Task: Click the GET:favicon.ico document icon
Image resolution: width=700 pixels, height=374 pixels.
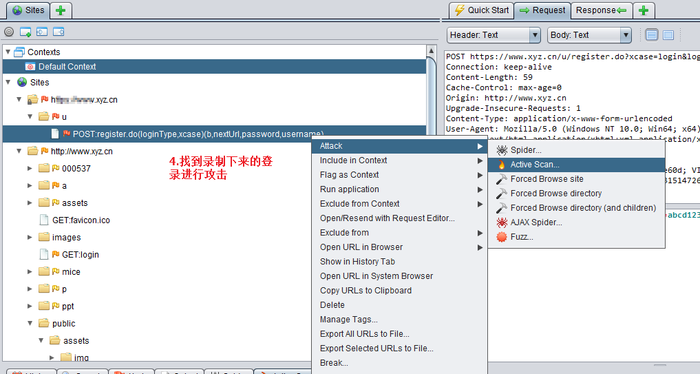Action: 44,220
